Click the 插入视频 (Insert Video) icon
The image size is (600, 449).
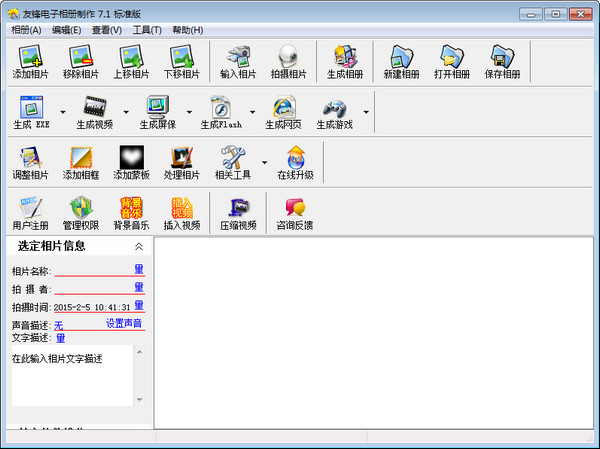182,208
